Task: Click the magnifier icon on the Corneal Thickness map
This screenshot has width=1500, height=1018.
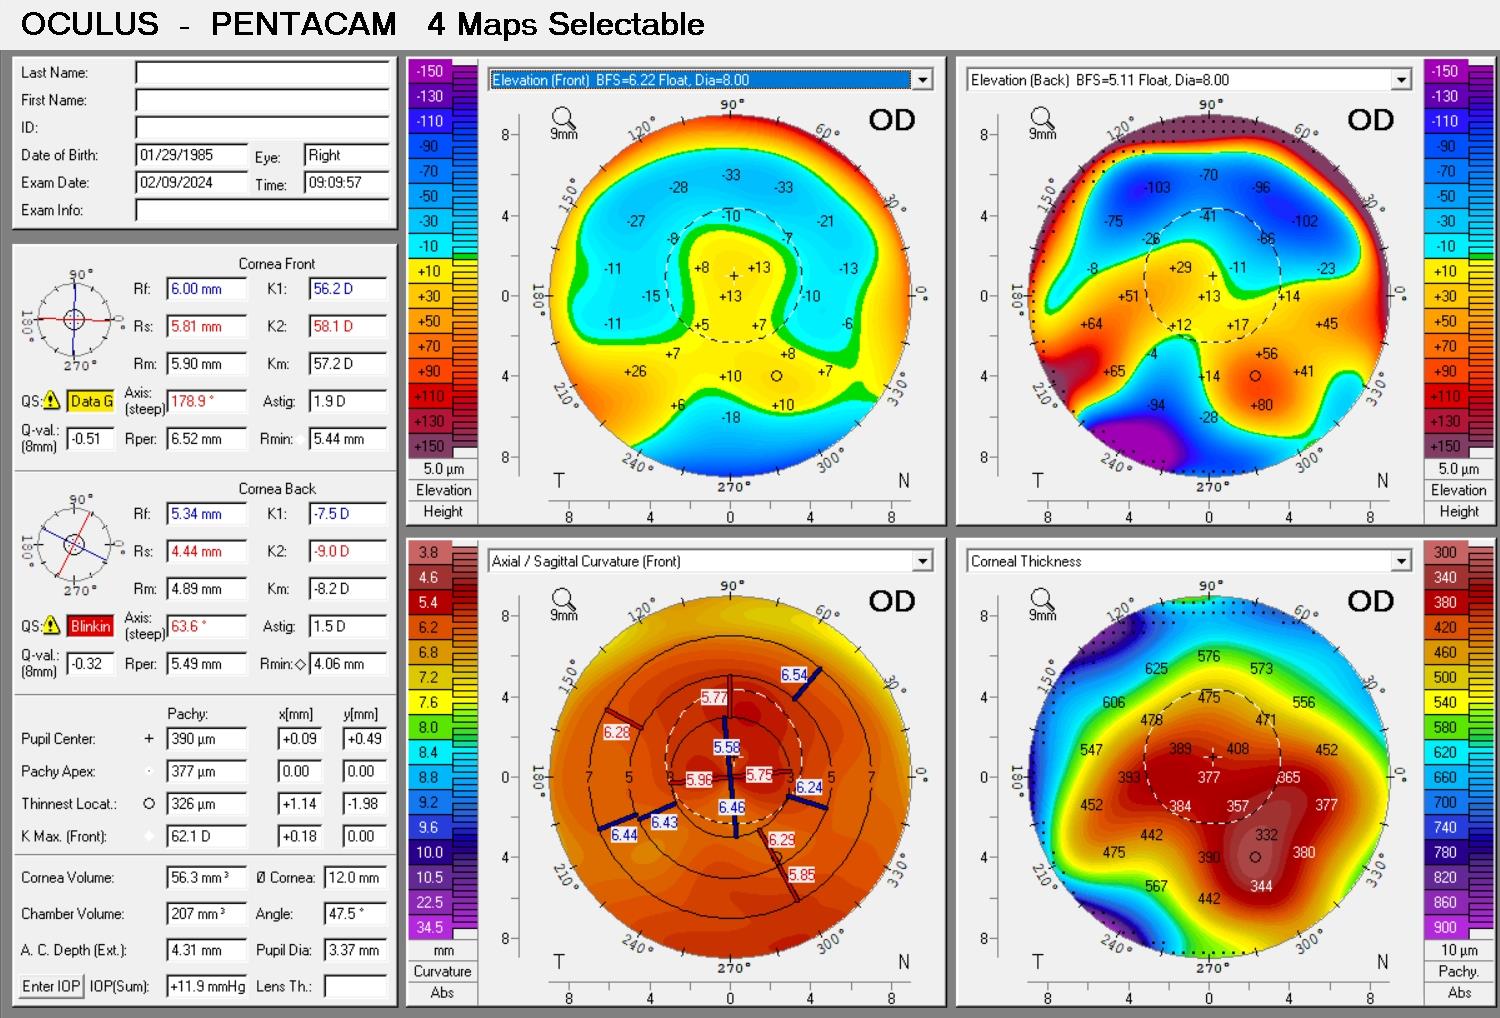Action: click(1041, 598)
